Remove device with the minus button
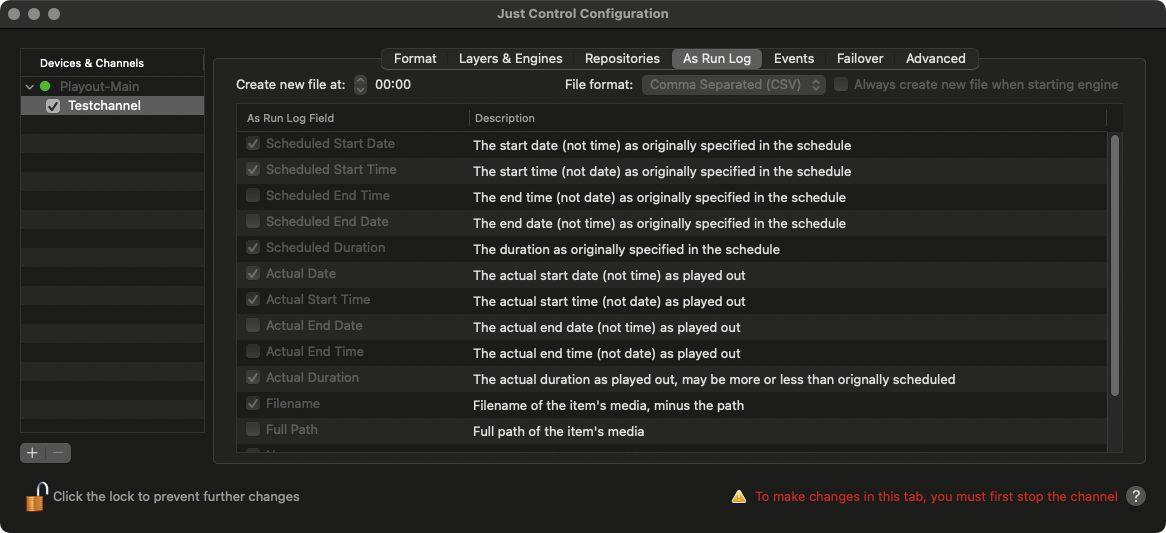 (58, 453)
